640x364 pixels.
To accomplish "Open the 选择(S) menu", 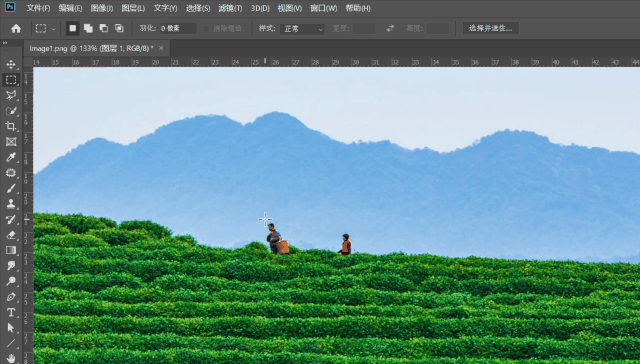I will tap(198, 8).
